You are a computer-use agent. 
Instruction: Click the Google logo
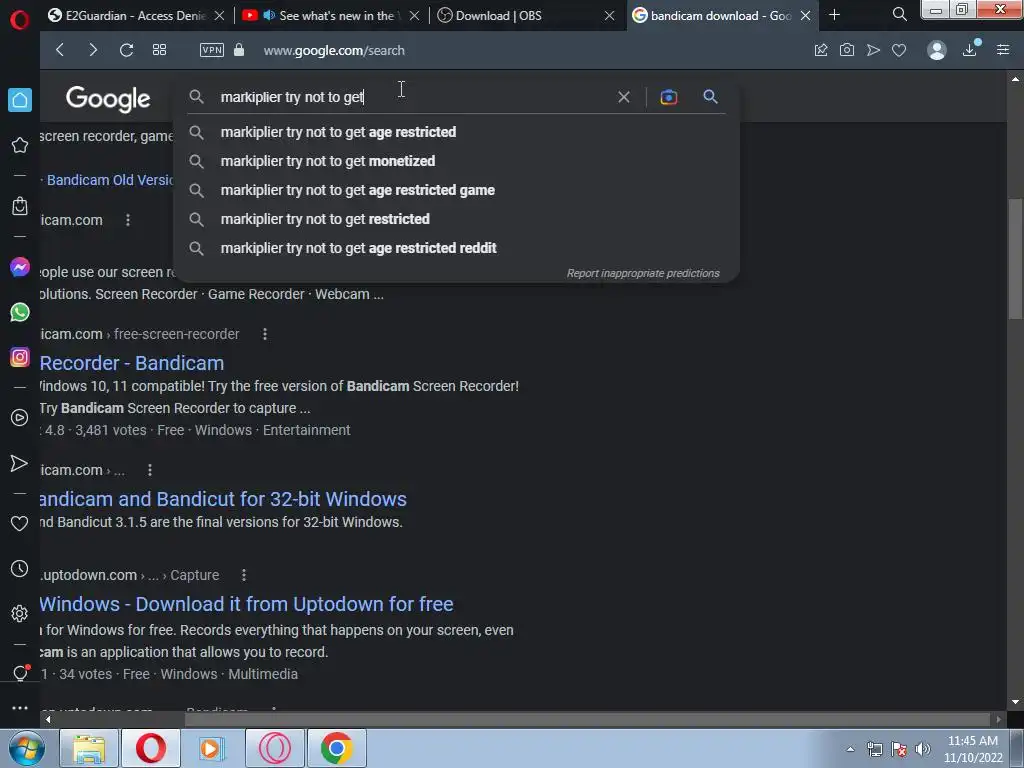pyautogui.click(x=108, y=99)
